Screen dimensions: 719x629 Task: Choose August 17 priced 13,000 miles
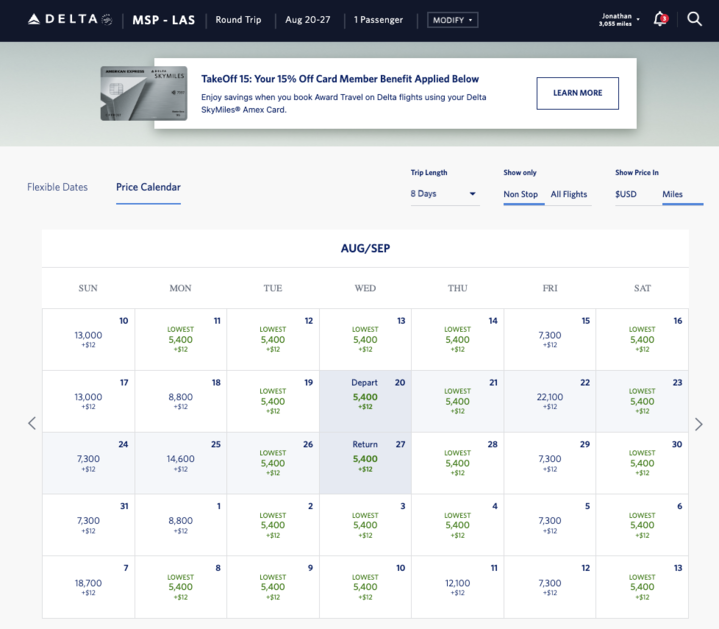[88, 401]
